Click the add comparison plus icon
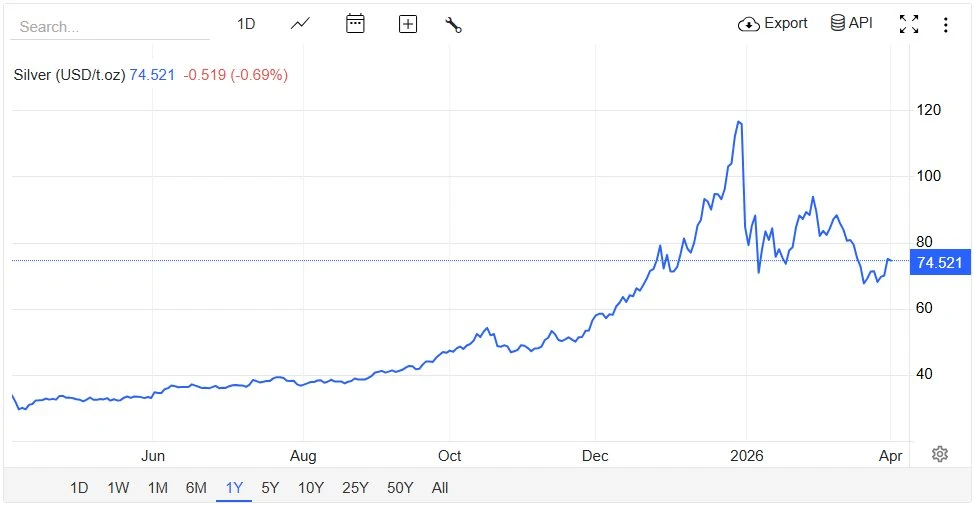 pos(408,24)
